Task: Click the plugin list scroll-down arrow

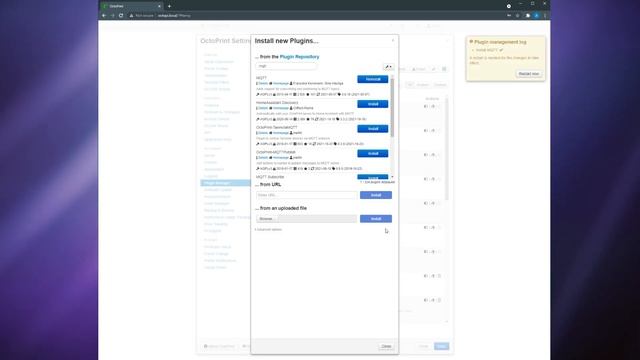Action: [392, 177]
